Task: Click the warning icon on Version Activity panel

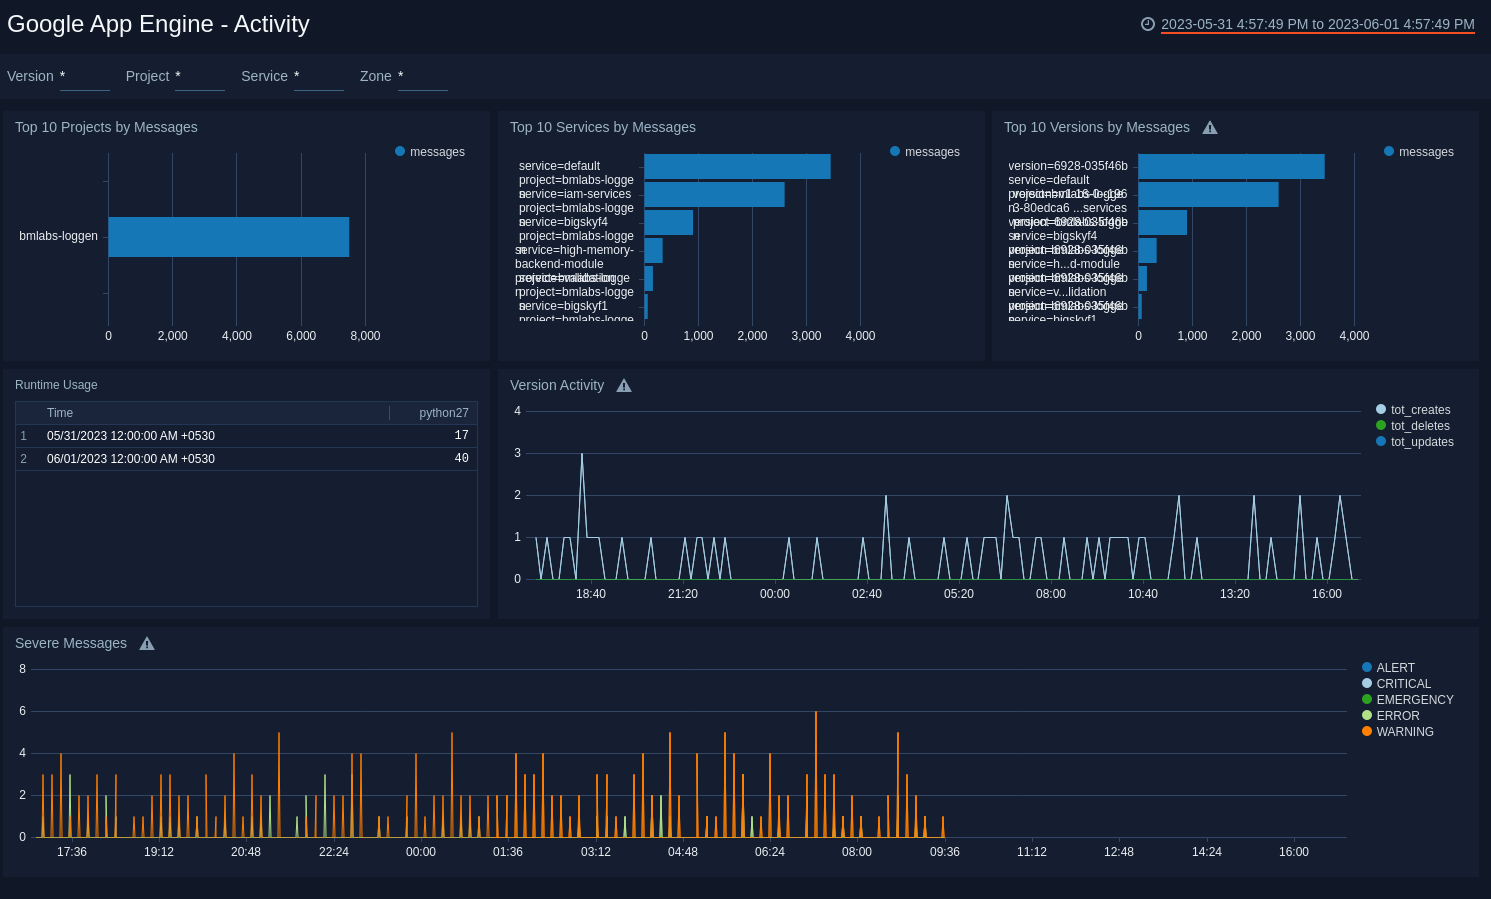Action: [x=624, y=384]
